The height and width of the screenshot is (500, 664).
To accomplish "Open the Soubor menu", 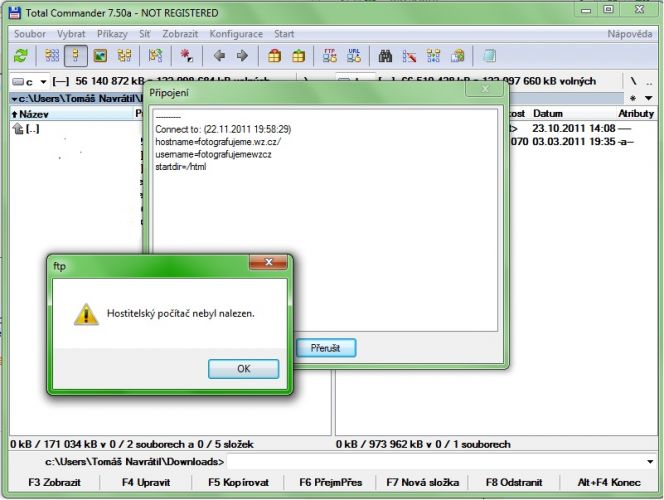I will 30,34.
